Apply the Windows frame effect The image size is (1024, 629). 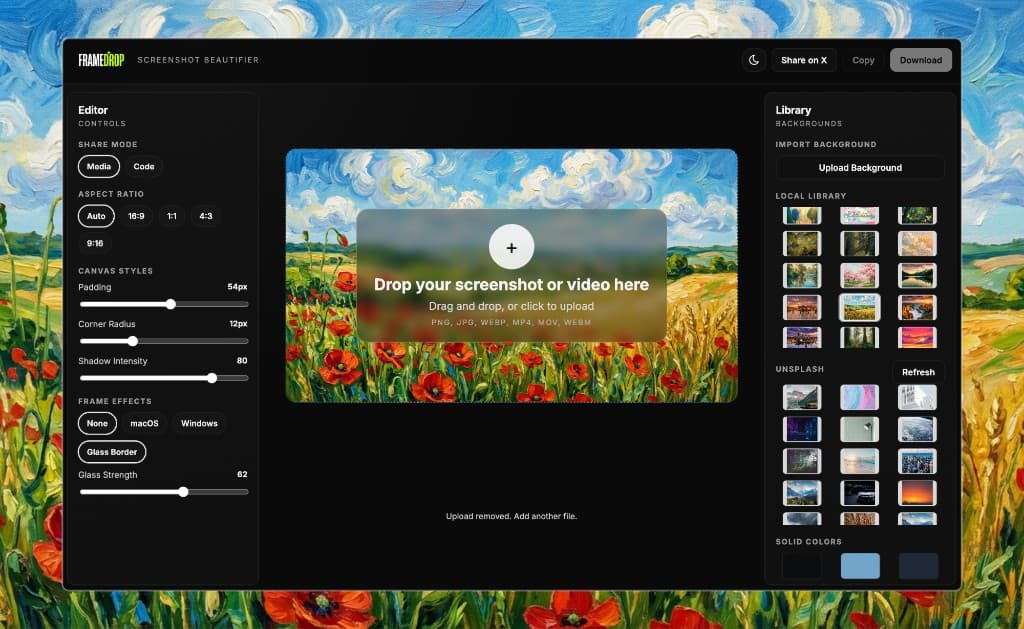pos(199,423)
